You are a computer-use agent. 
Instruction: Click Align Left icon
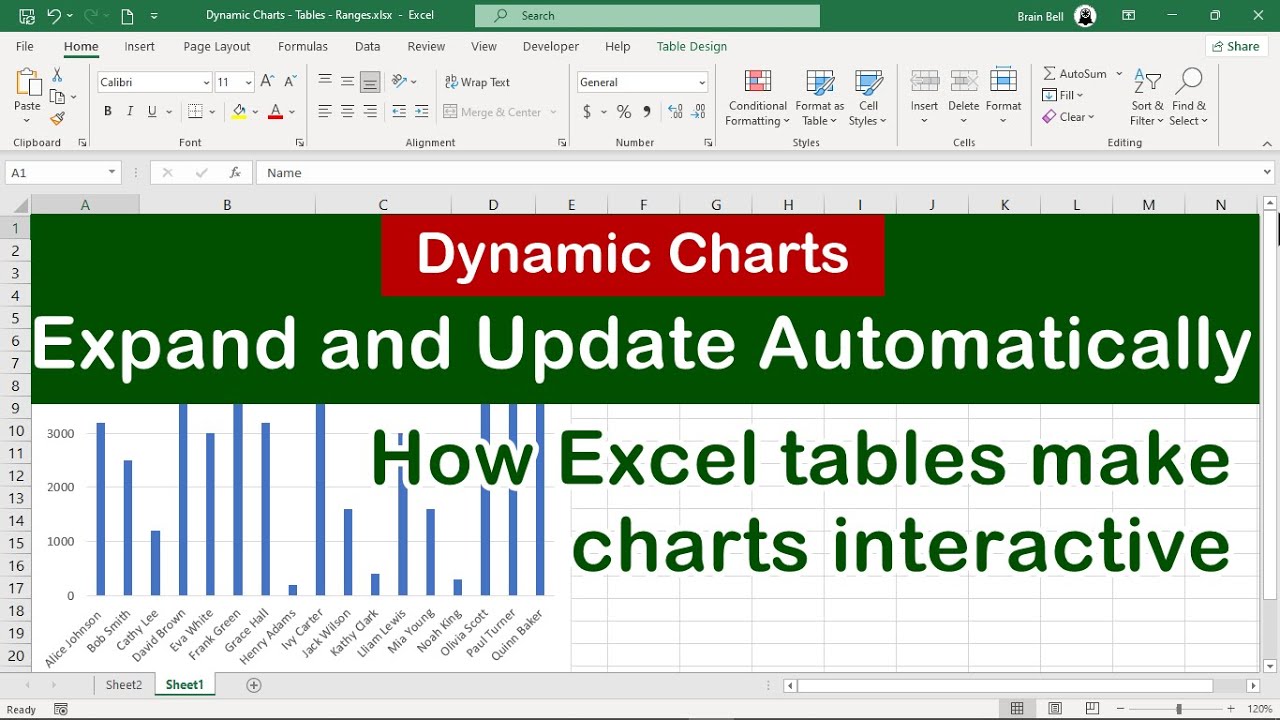click(325, 112)
